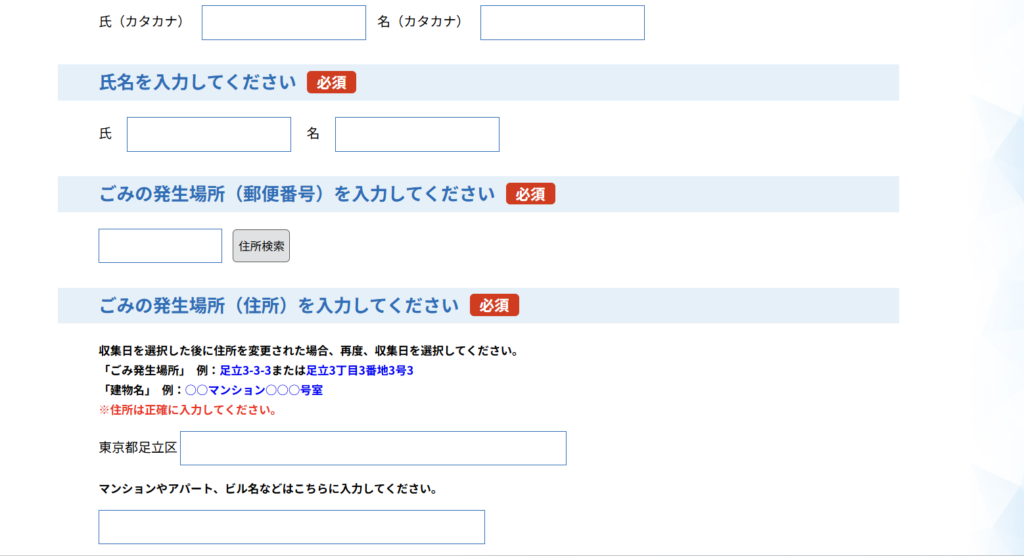Click the 東京都足立区 prefix label
The image size is (1024, 556).
click(x=138, y=448)
